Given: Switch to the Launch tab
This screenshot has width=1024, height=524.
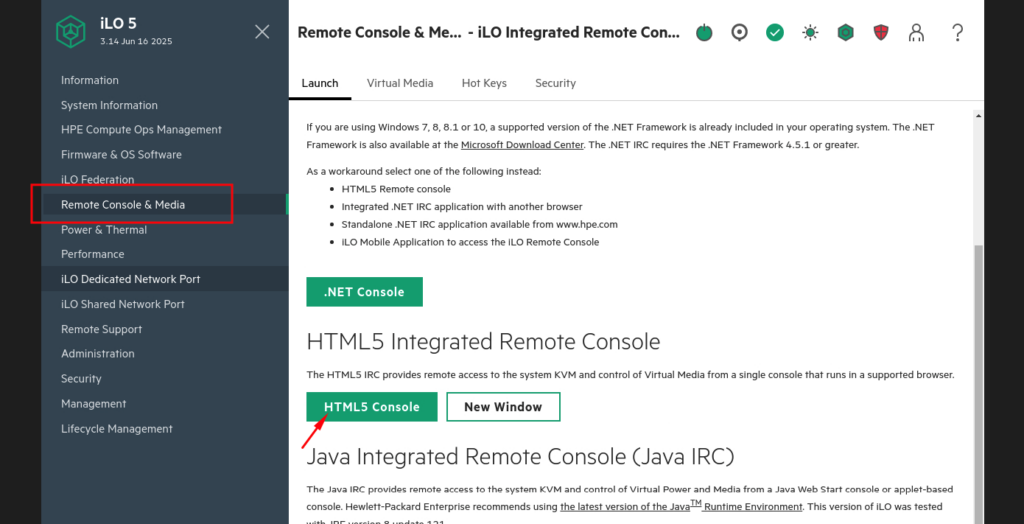Looking at the screenshot, I should coord(320,83).
